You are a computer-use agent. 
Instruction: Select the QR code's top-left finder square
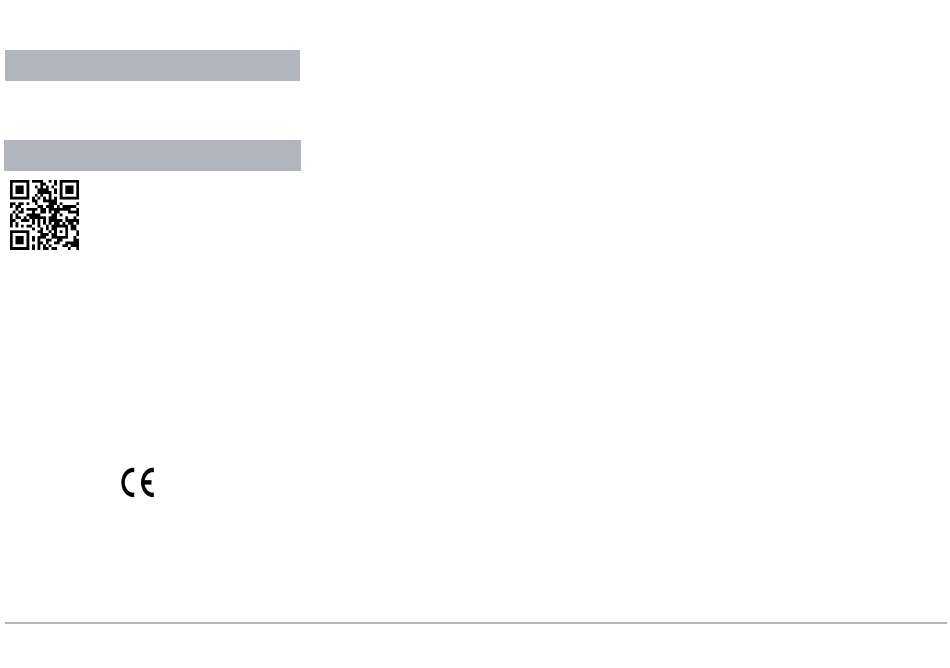tap(19, 190)
